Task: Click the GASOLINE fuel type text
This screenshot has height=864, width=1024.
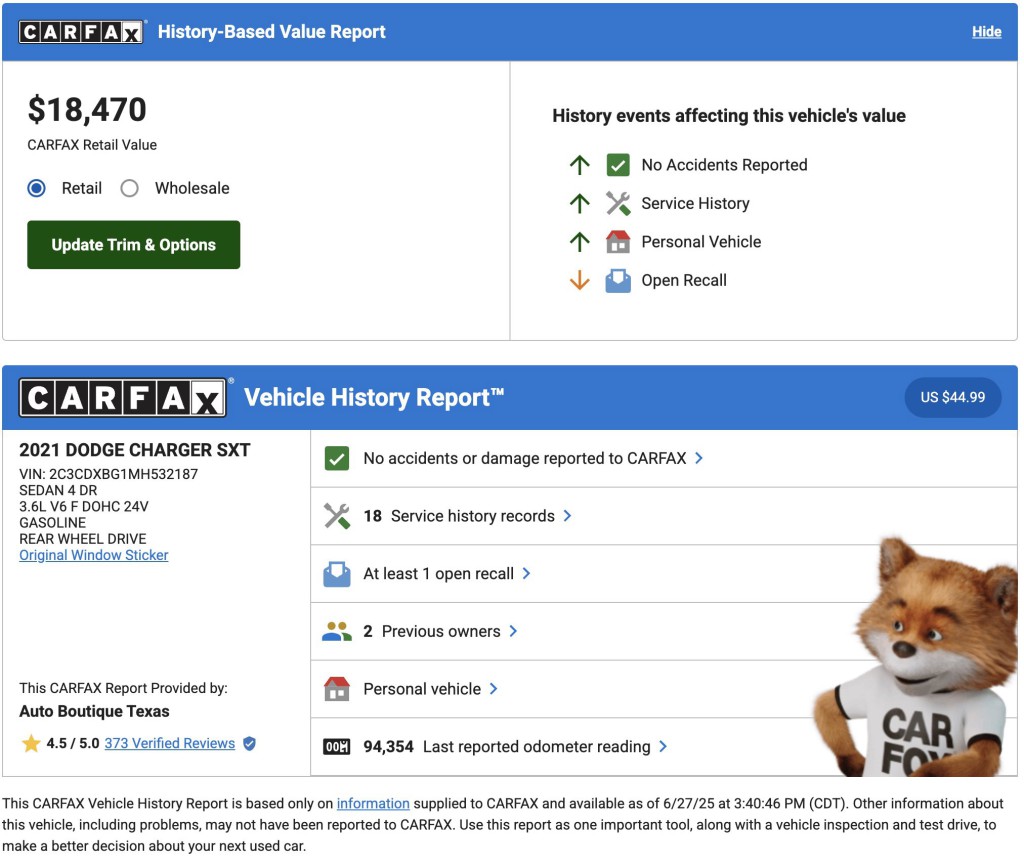Action: point(52,523)
